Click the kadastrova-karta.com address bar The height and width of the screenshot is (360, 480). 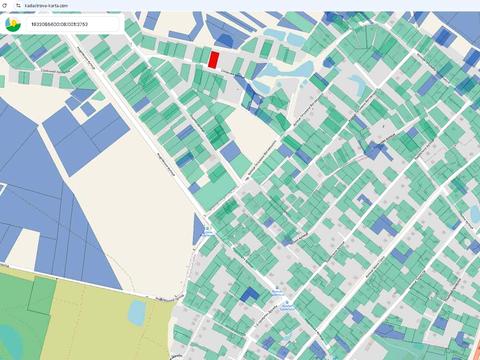point(46,6)
